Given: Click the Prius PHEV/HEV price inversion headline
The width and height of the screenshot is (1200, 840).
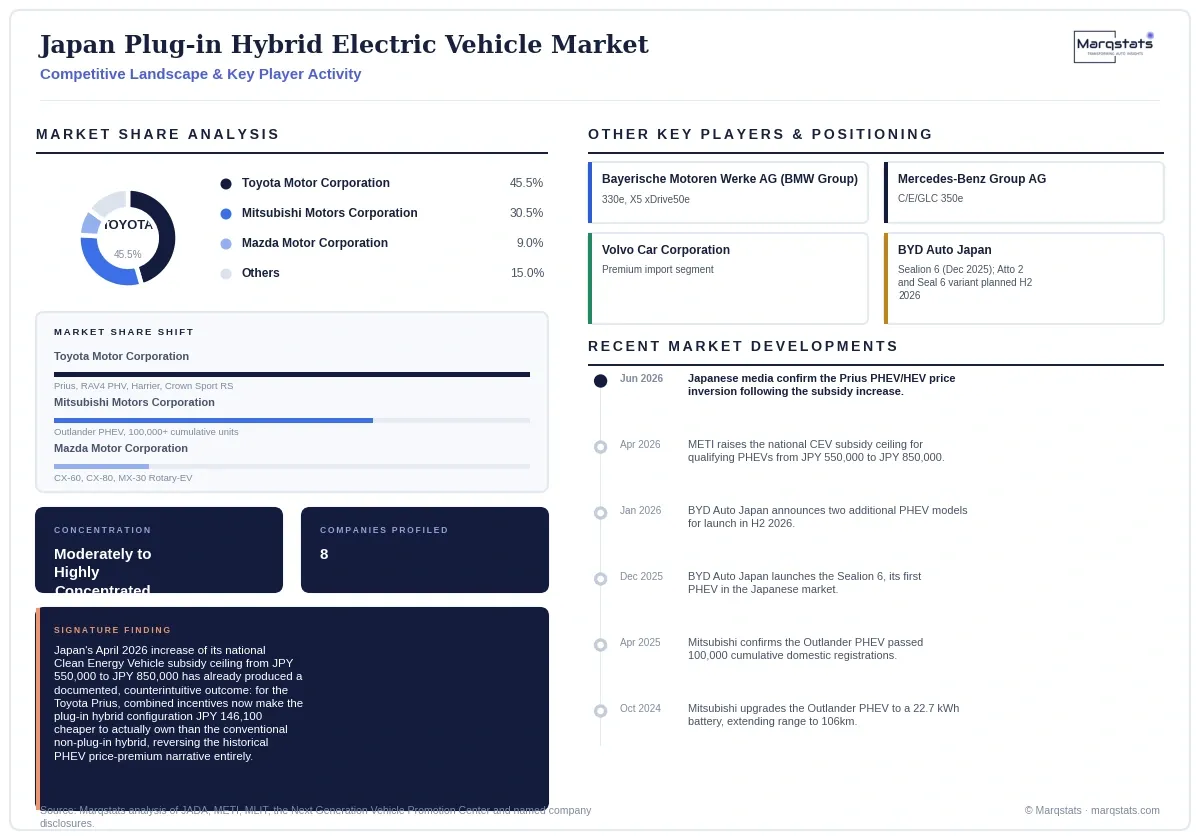Looking at the screenshot, I should 821,385.
